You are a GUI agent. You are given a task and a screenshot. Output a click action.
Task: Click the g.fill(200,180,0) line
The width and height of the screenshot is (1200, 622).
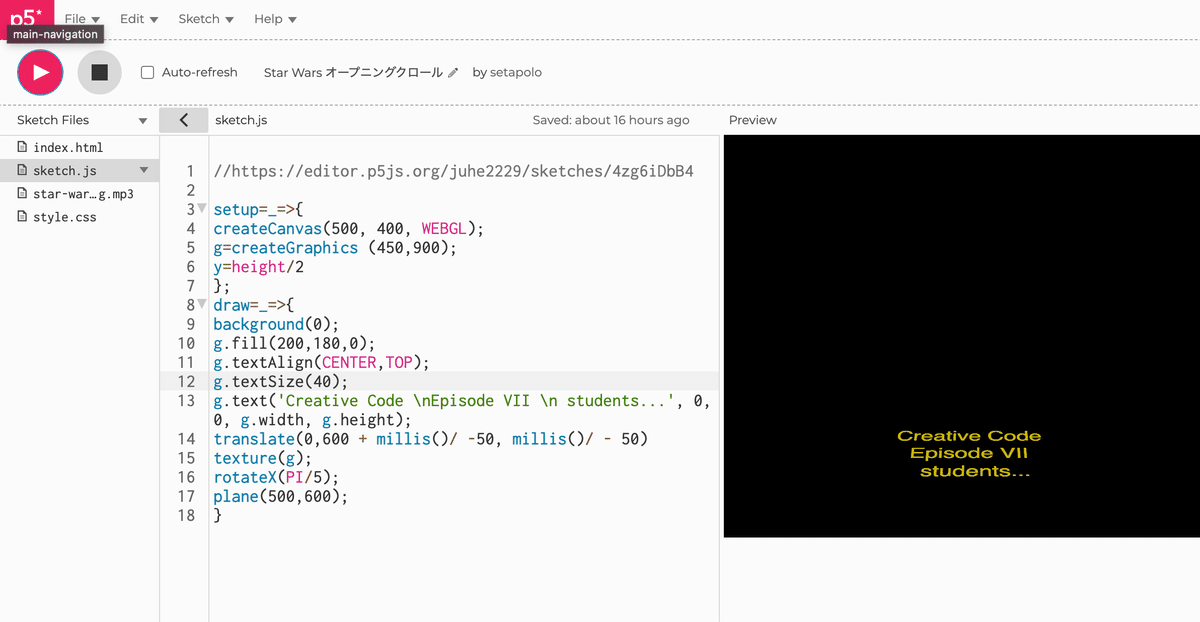pos(294,343)
